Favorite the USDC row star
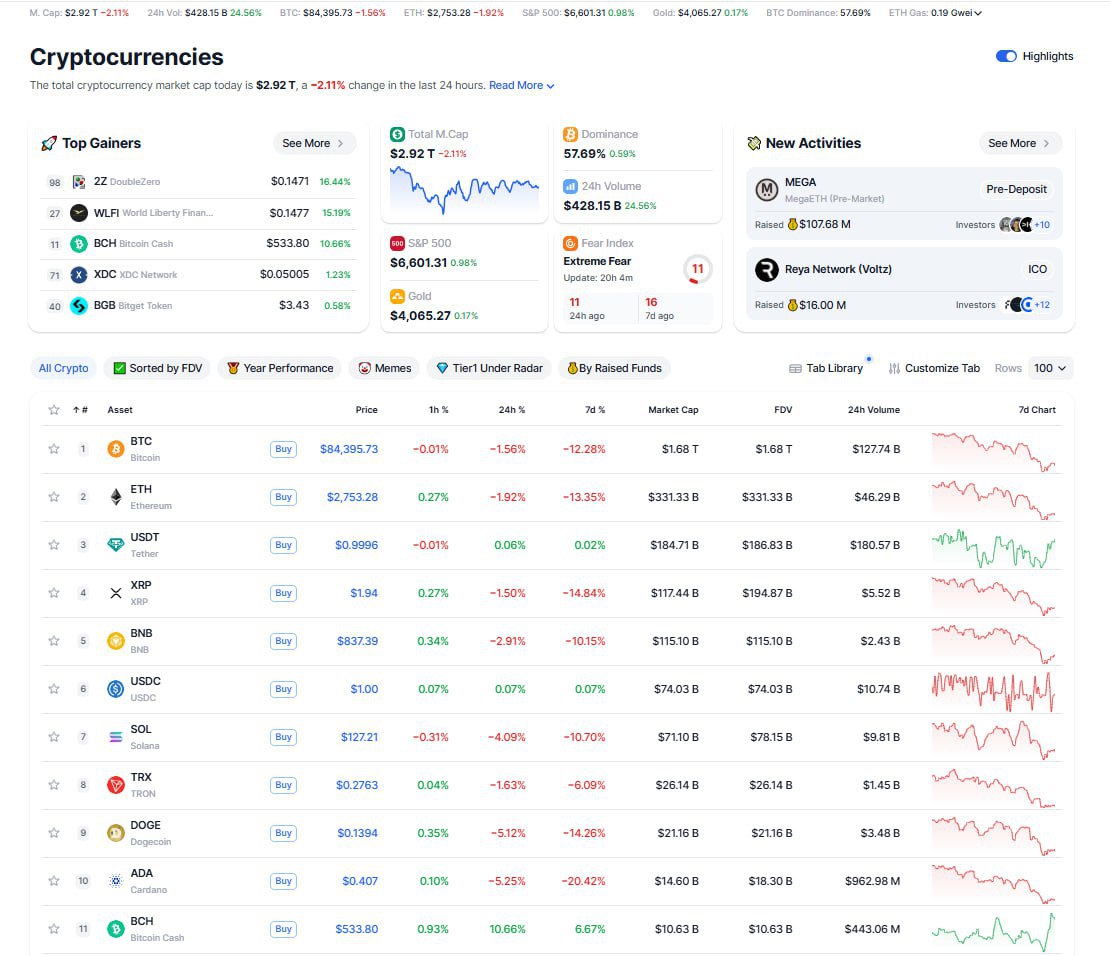 (54, 688)
